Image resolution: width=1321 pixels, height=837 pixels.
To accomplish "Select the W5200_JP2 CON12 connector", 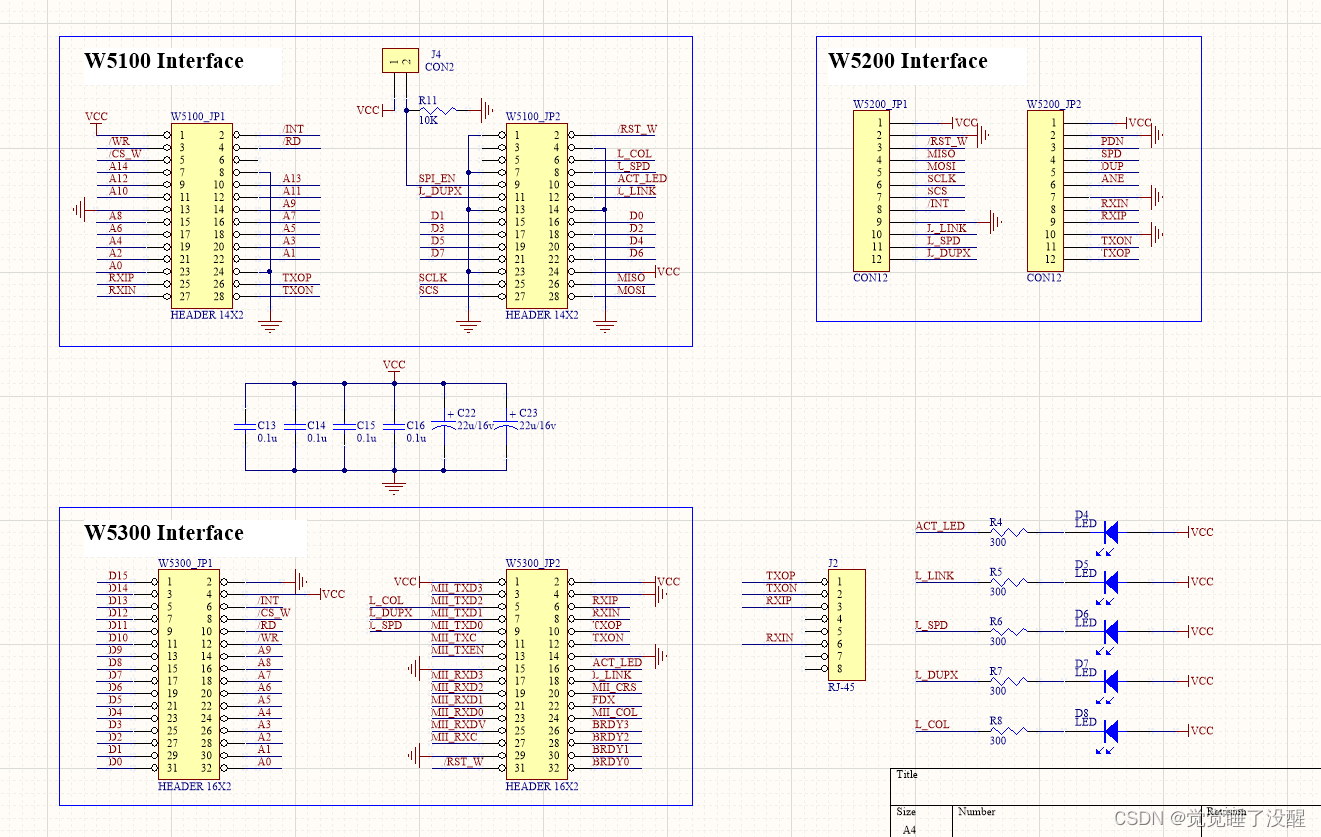I will point(1044,191).
